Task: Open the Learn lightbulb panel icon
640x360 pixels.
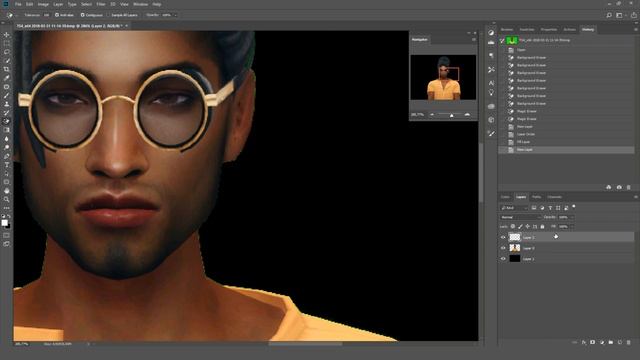Action: pos(491,93)
